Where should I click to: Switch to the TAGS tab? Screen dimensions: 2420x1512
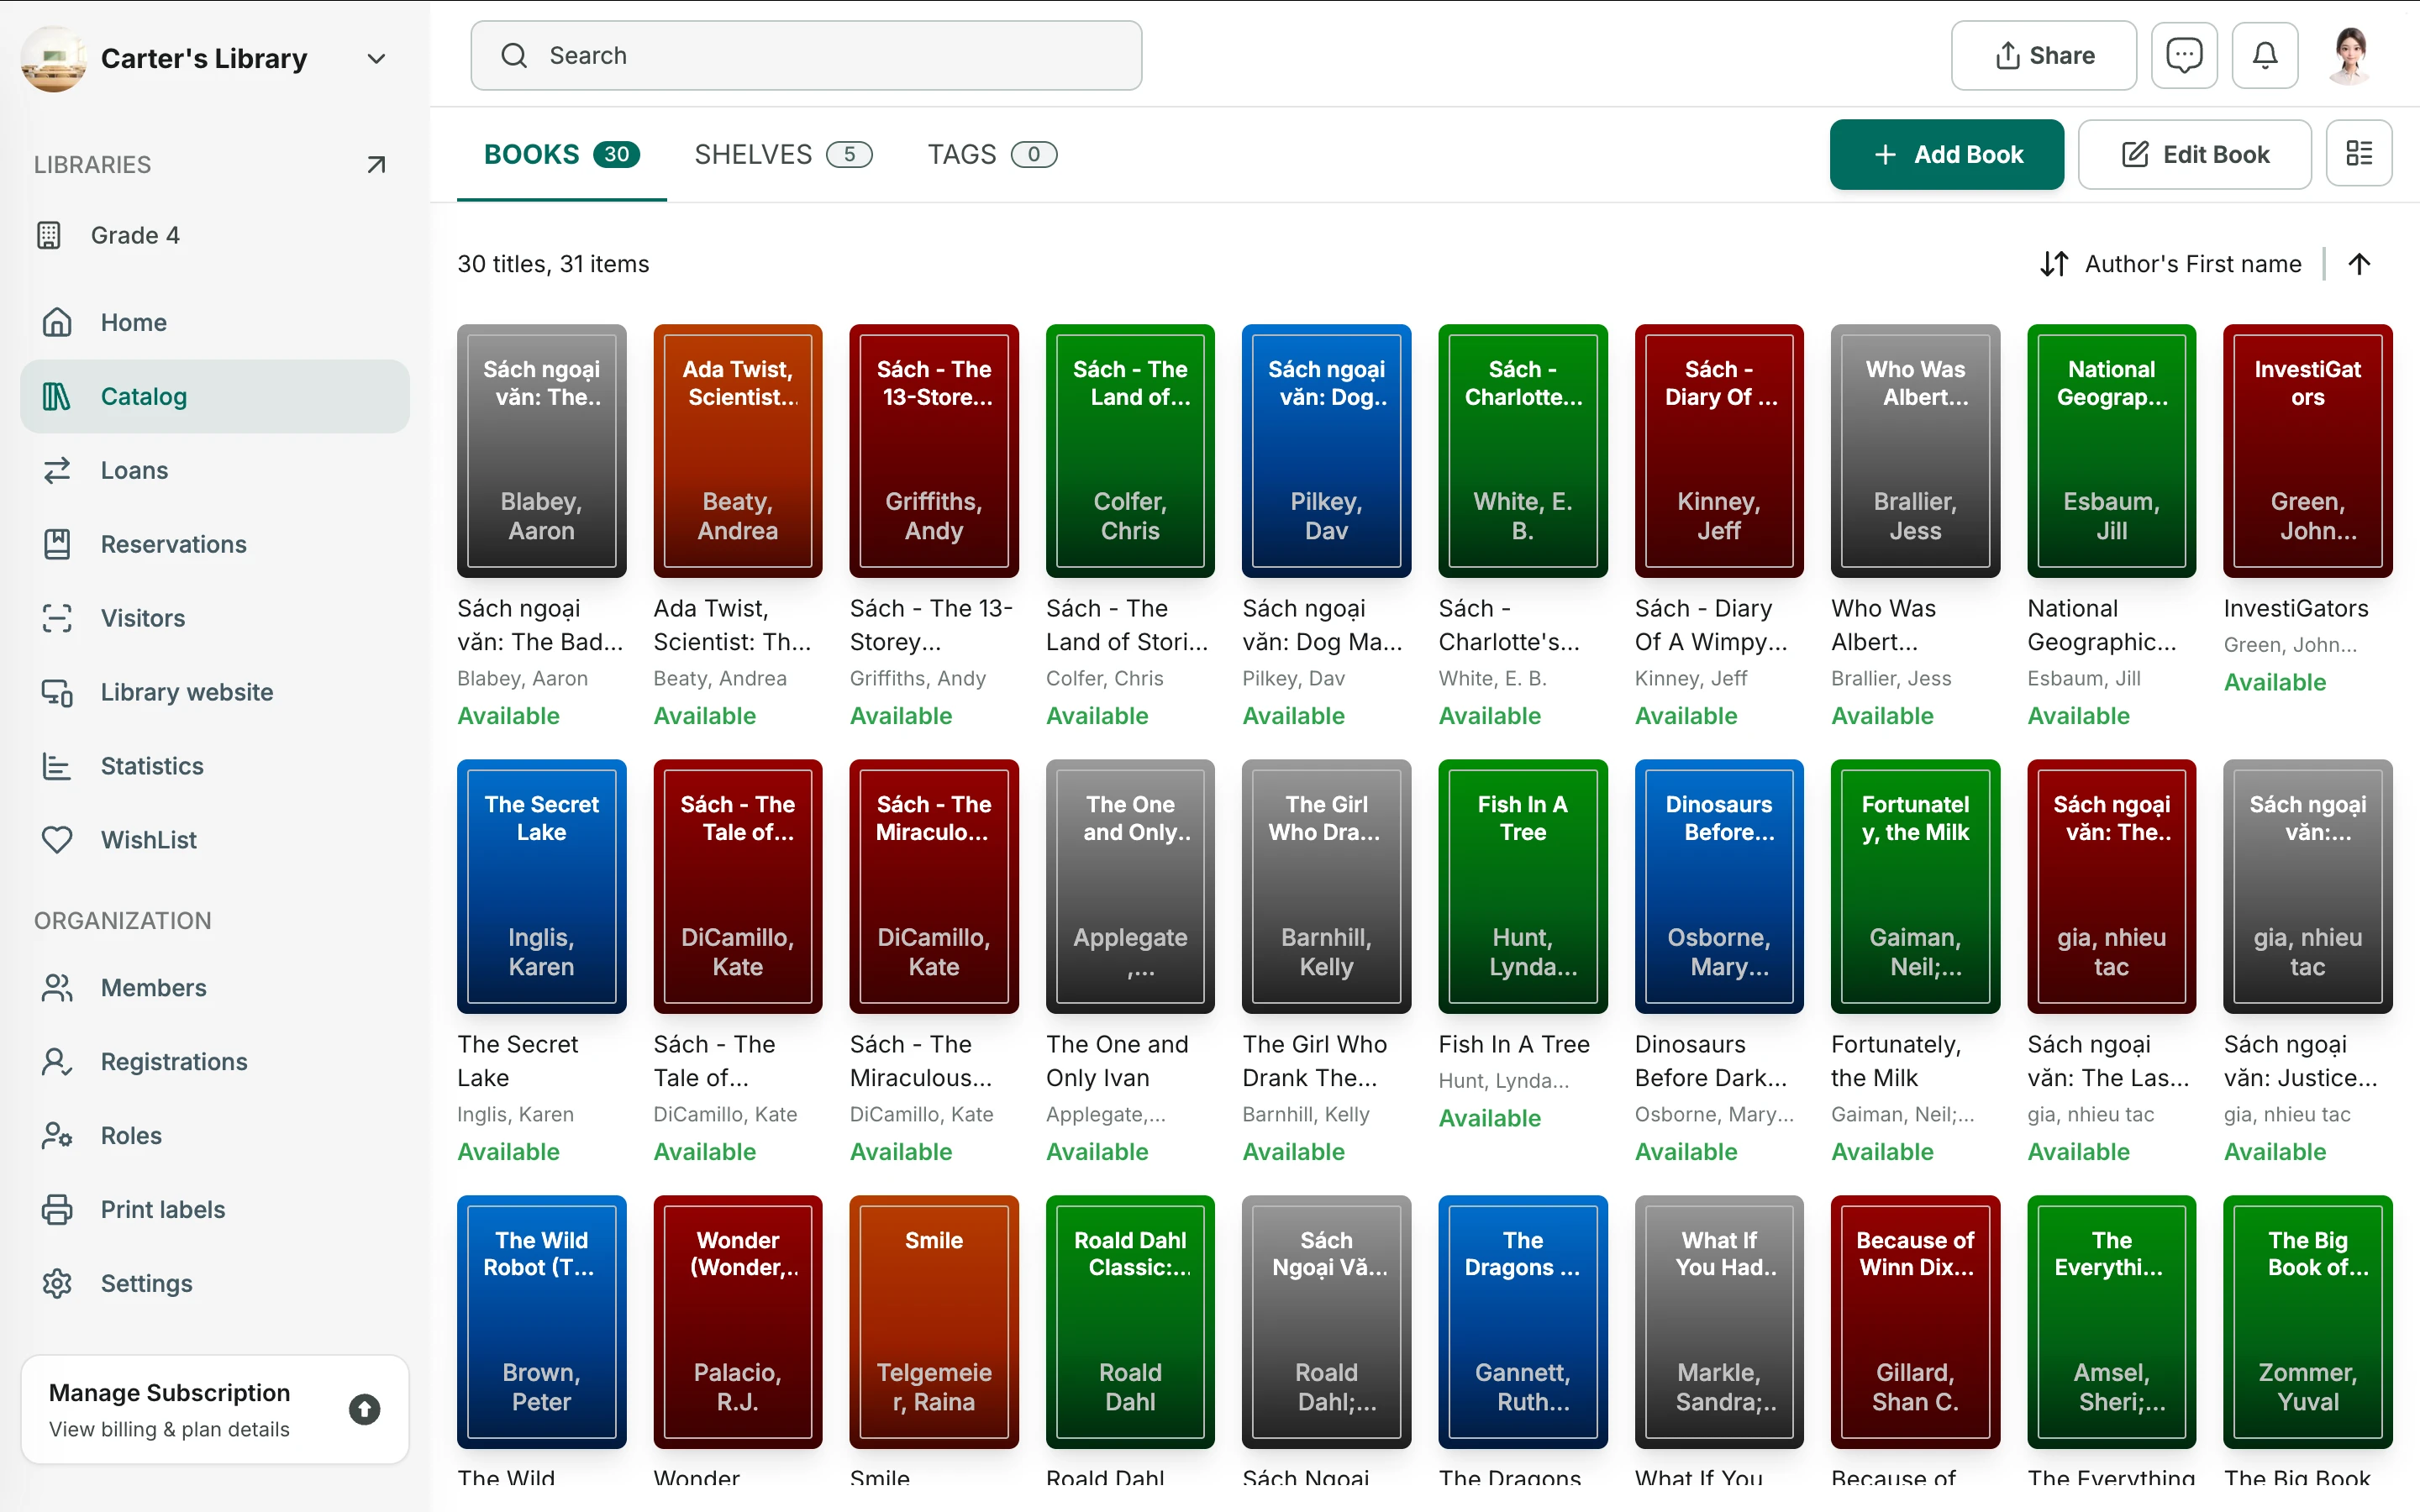992,154
